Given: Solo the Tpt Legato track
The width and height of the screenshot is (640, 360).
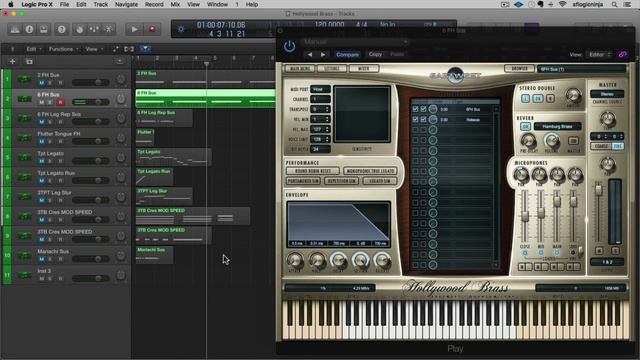Looking at the screenshot, I should (51, 161).
